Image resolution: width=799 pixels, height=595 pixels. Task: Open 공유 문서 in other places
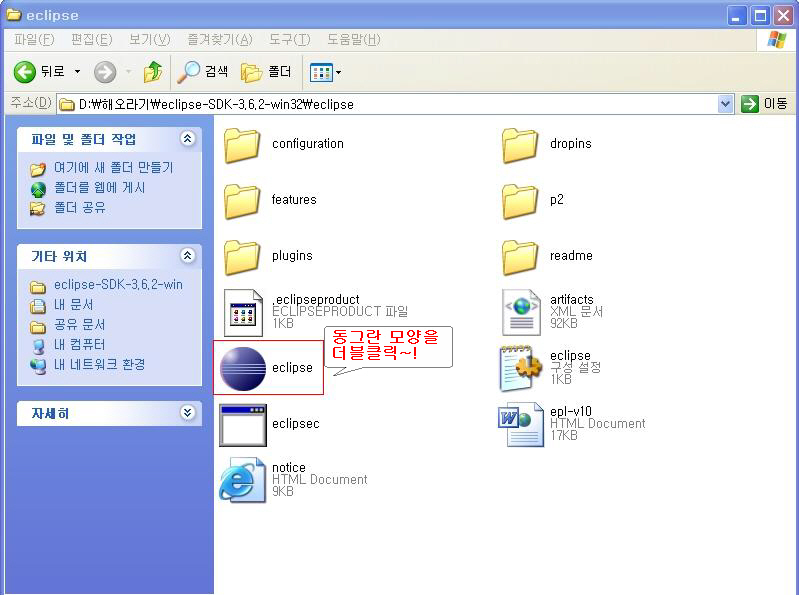point(79,324)
